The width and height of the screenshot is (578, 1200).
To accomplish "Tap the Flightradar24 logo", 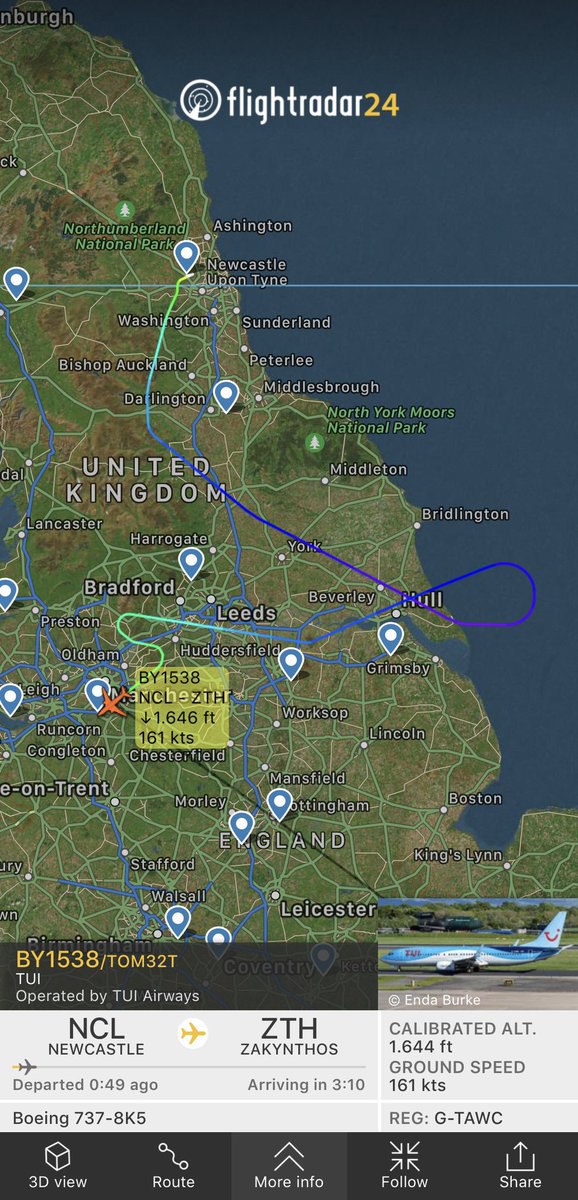I will tap(289, 100).
